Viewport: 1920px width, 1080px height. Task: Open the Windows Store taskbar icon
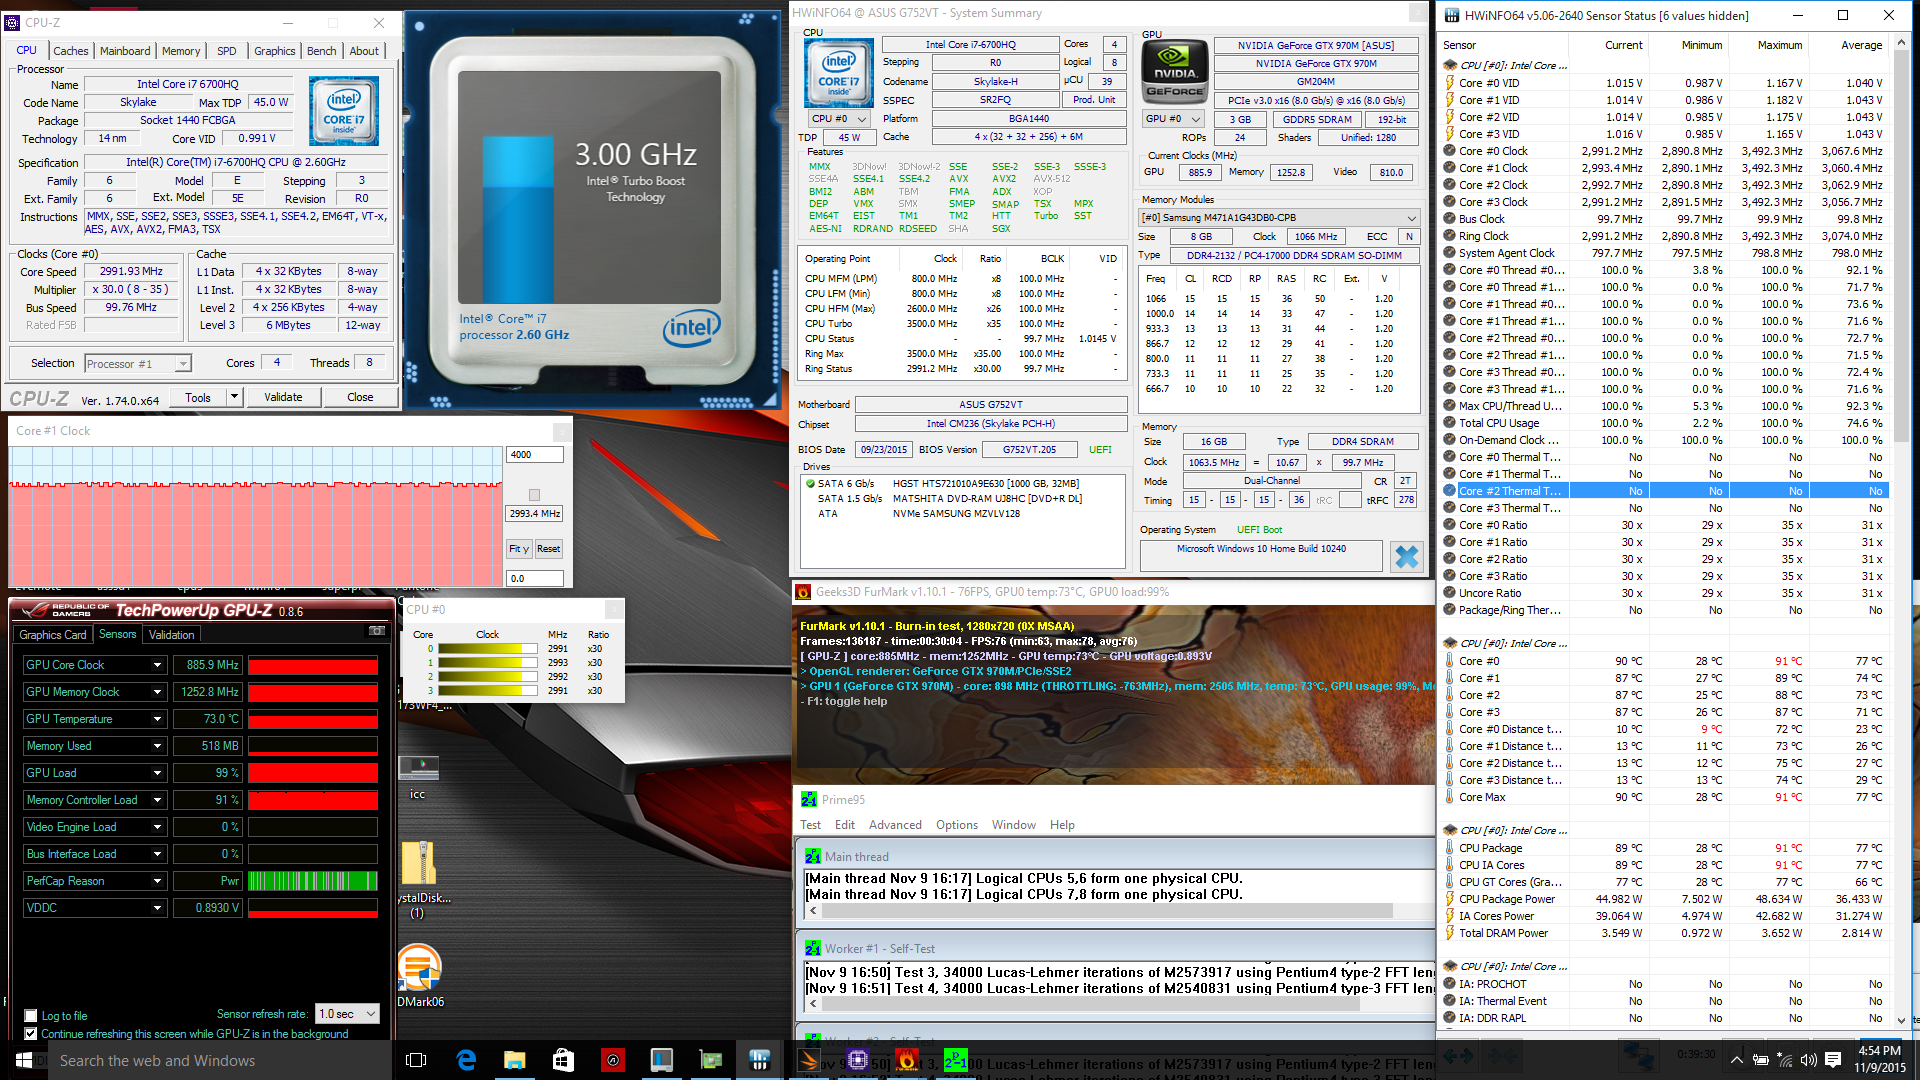(563, 1060)
